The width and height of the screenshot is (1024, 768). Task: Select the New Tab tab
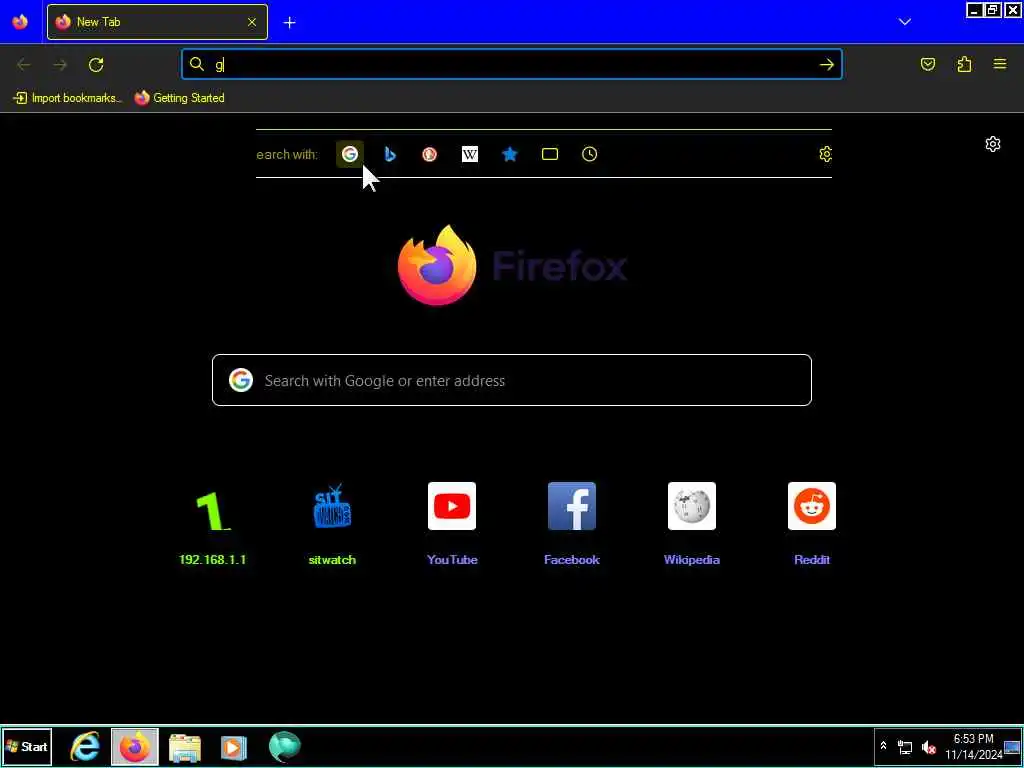(157, 22)
